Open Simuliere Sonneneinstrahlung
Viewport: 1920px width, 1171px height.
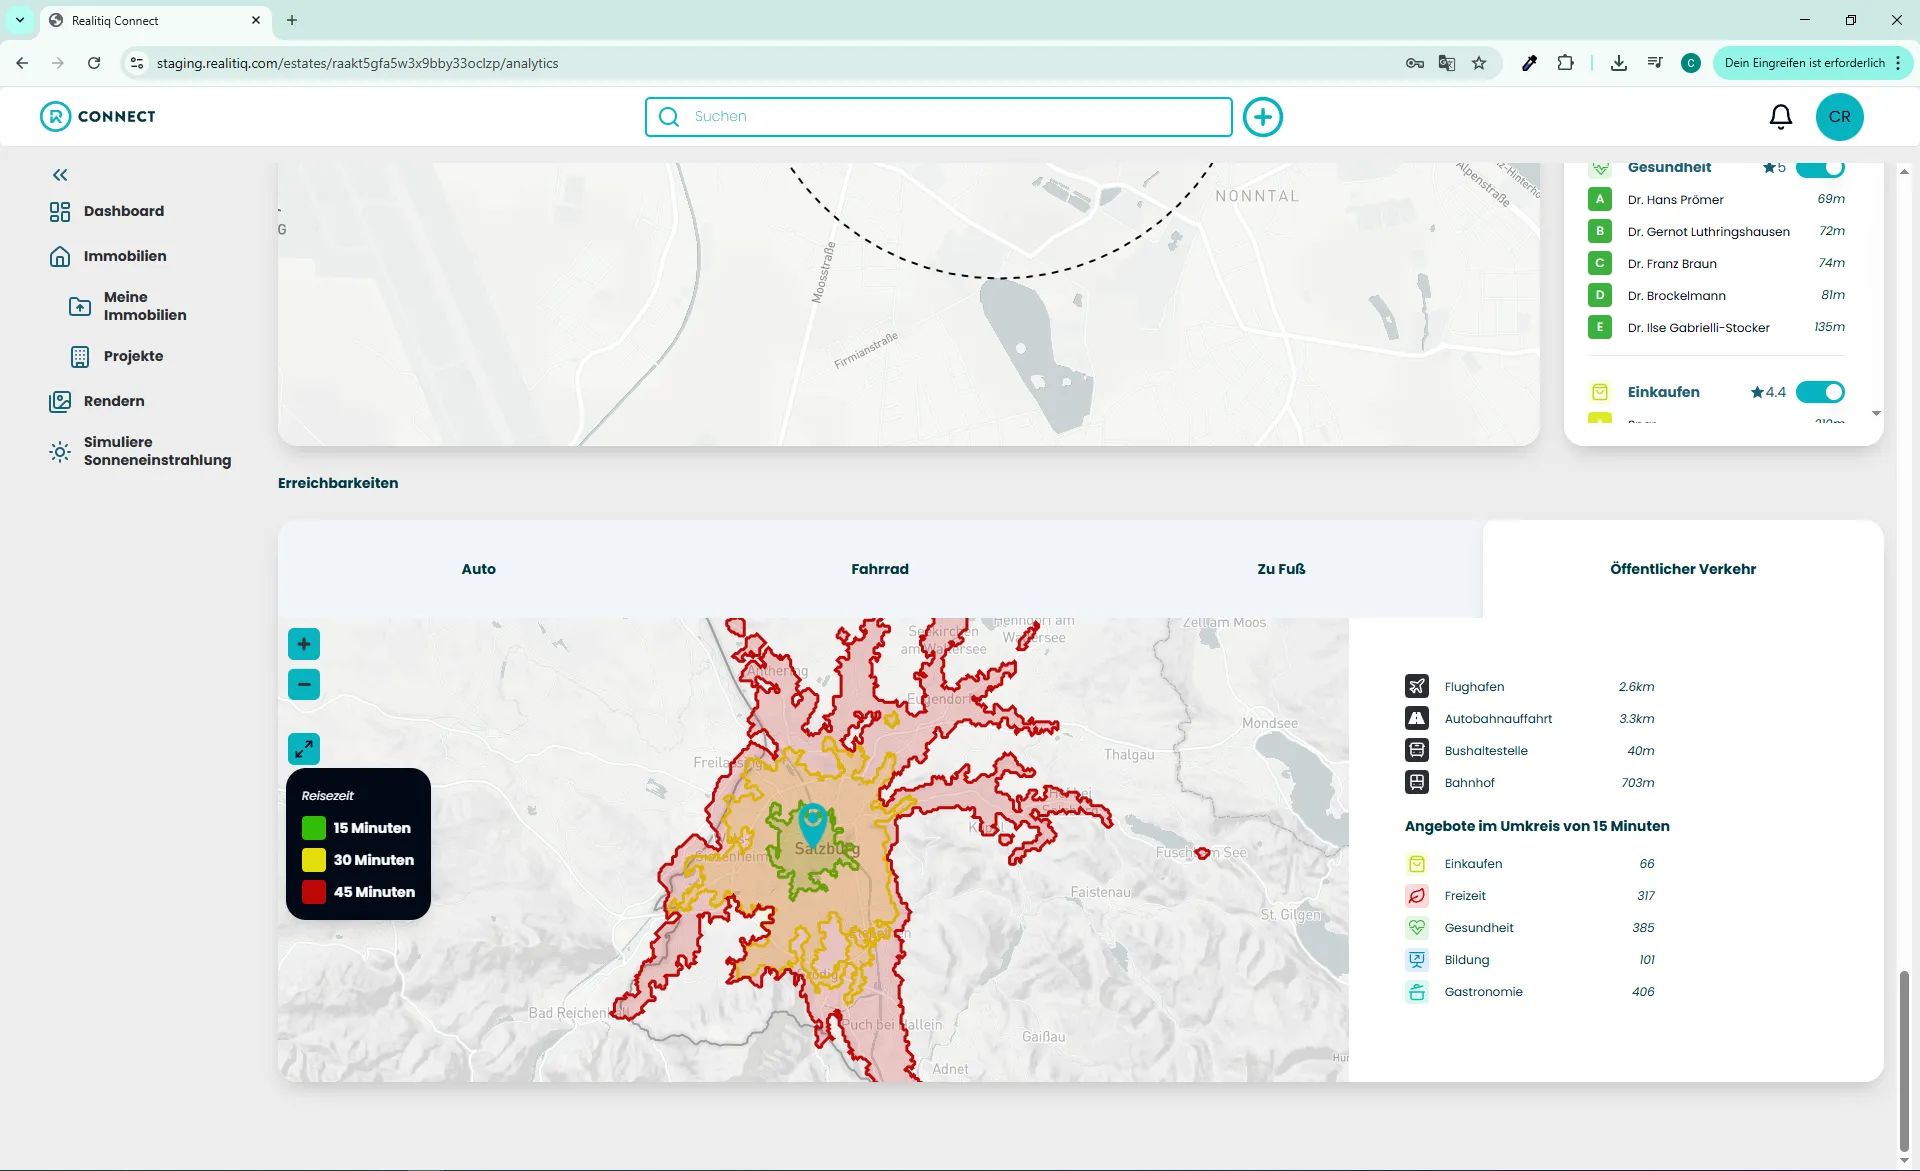point(157,451)
